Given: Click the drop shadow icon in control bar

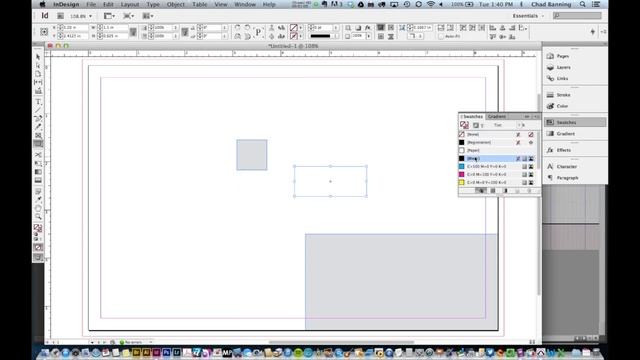Looking at the screenshot, I should (358, 27).
